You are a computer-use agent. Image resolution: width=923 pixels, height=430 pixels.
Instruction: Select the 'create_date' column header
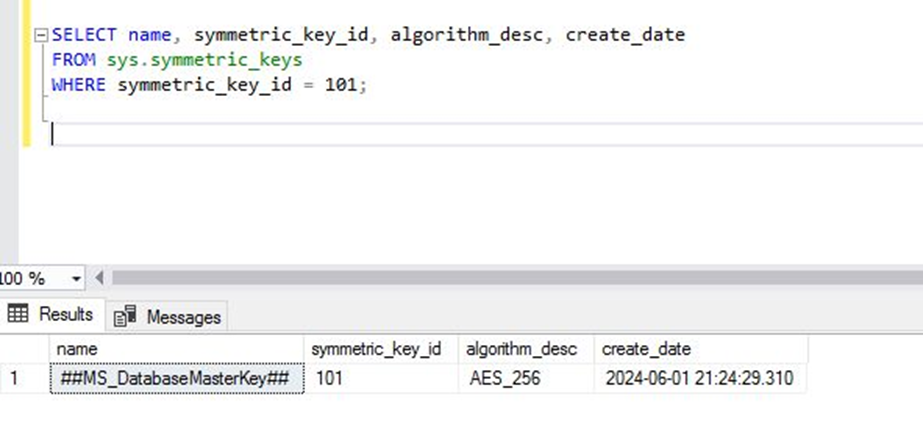coord(647,349)
